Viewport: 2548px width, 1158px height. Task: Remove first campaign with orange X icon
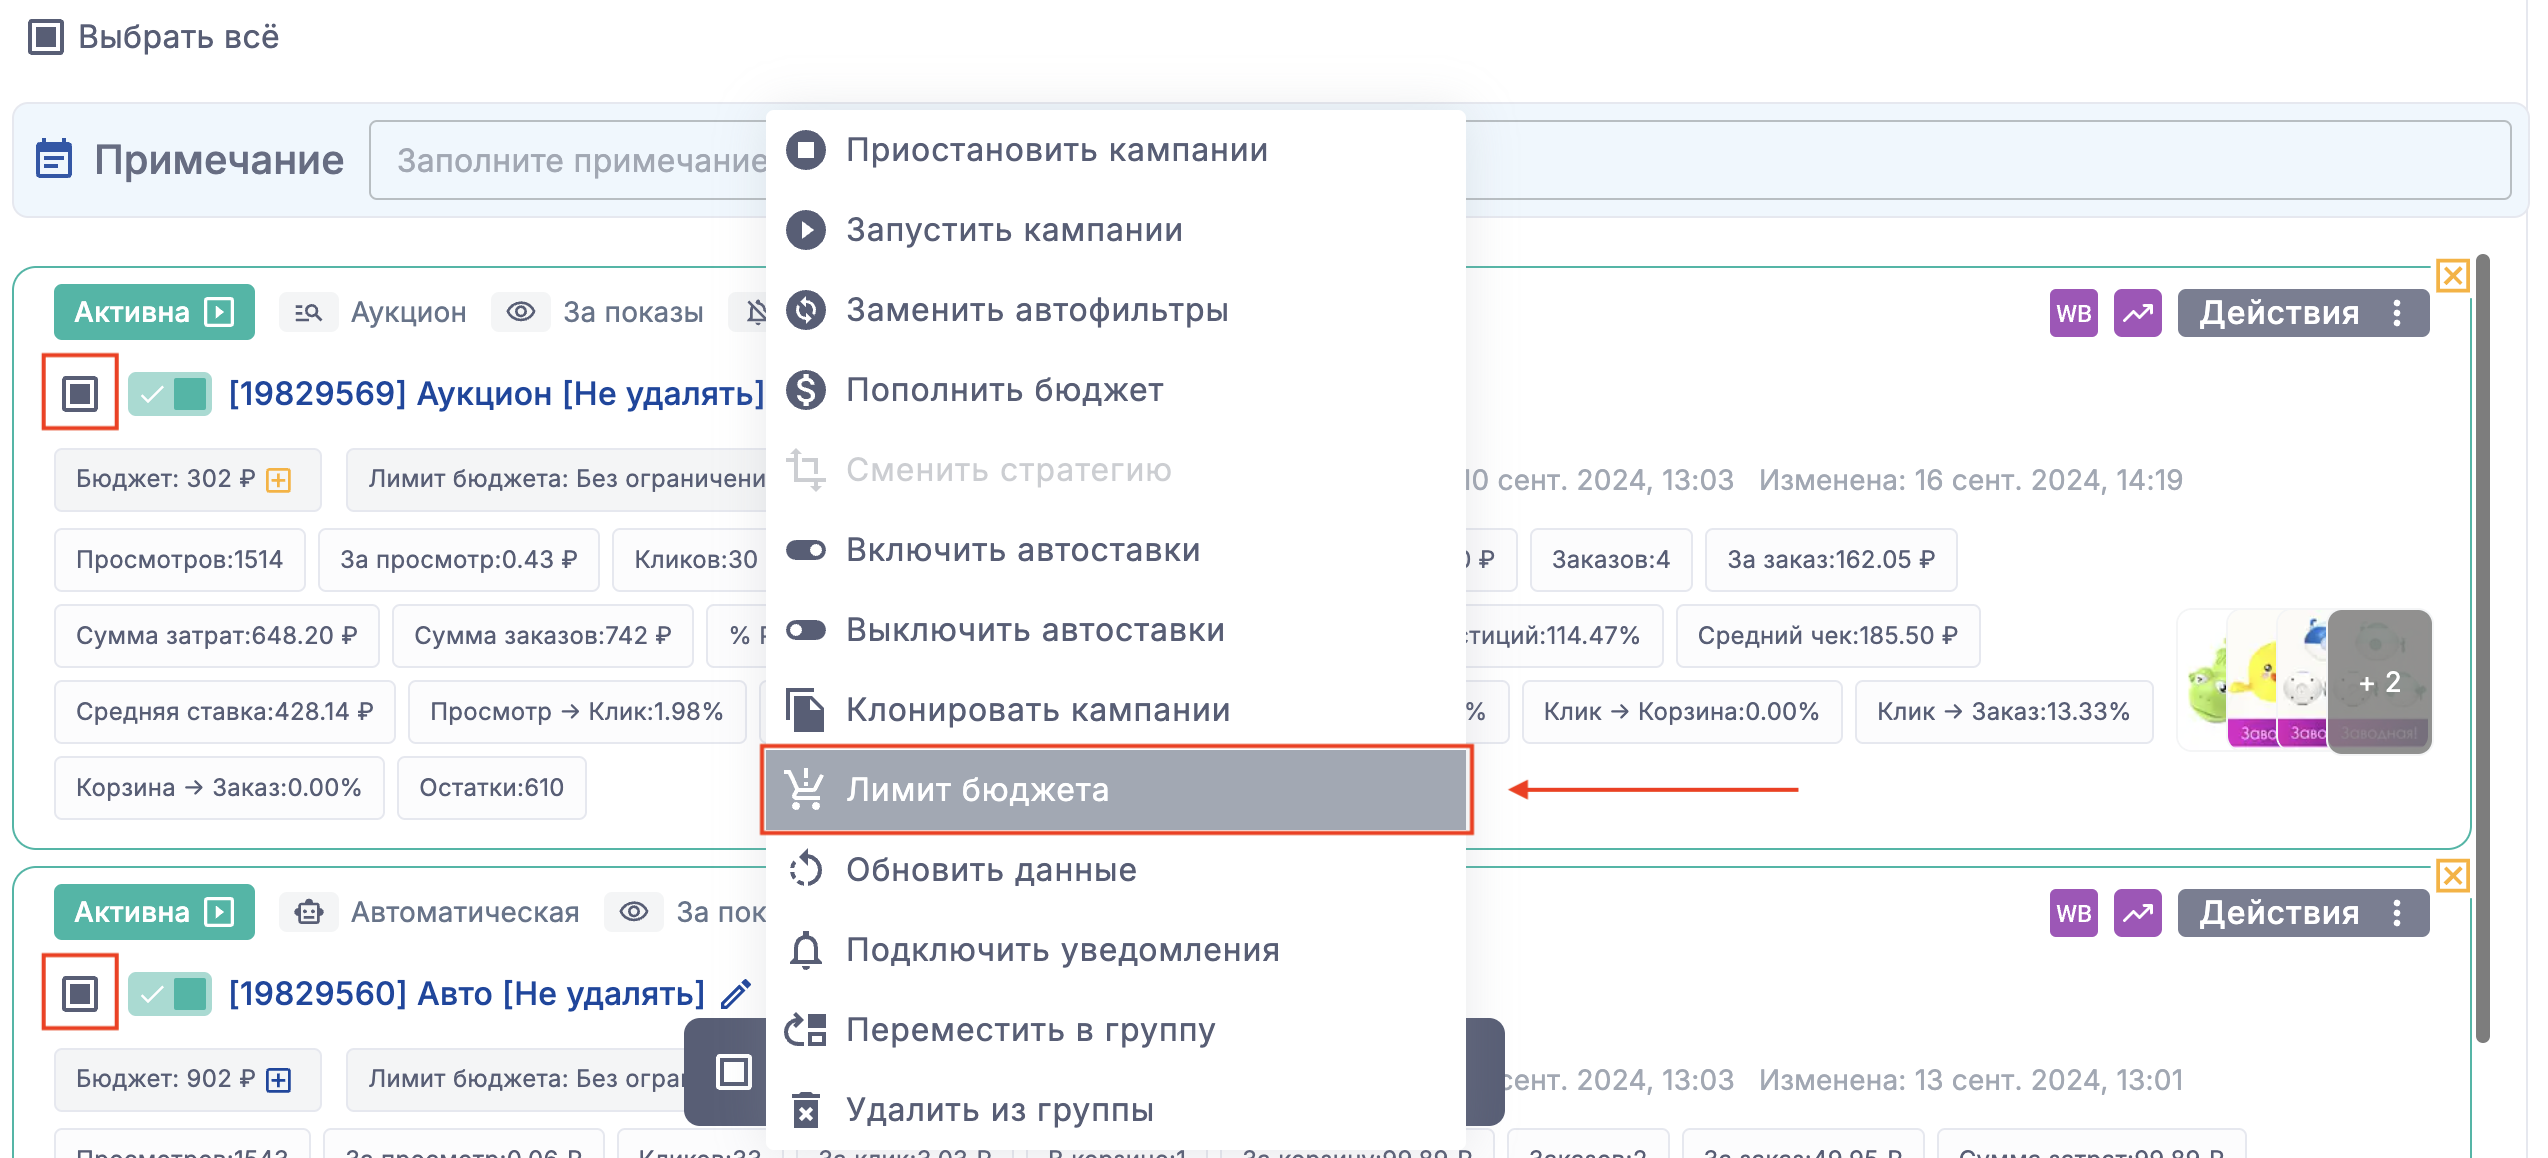pos(2452,275)
